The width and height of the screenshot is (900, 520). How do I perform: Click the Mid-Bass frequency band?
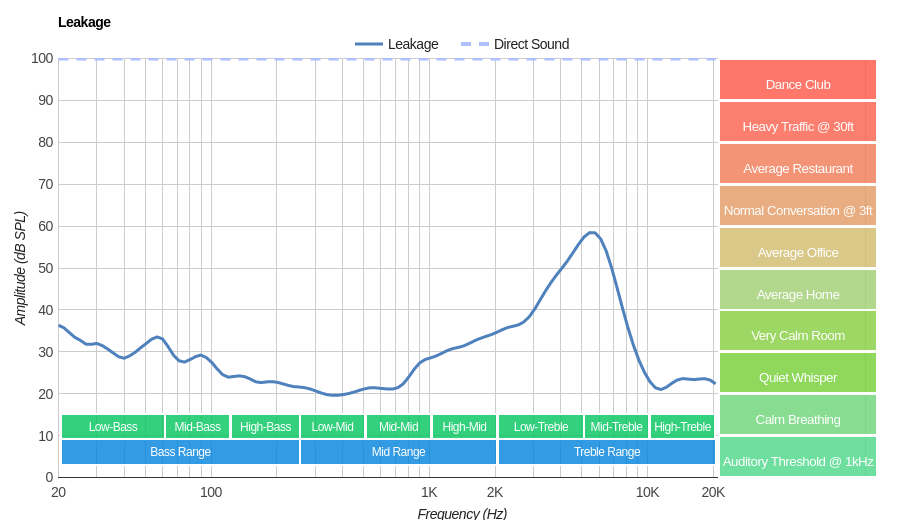tap(197, 427)
